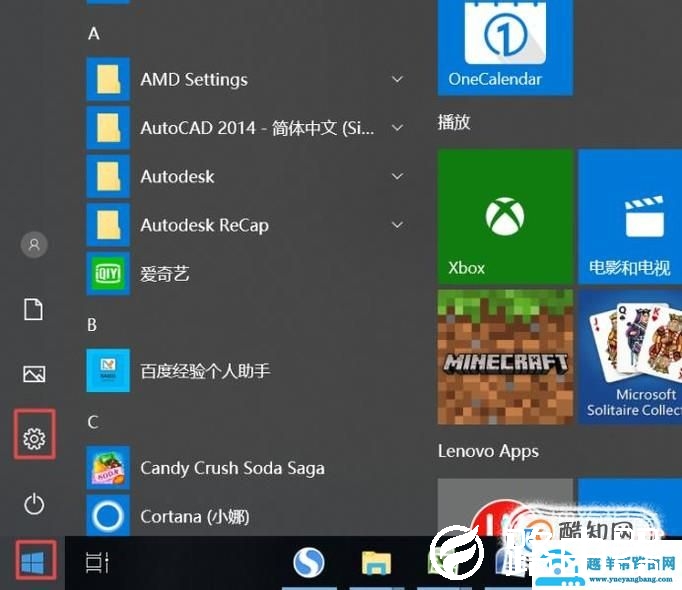Viewport: 682px width, 590px height.
Task: Open the AMD Settings folder icon
Action: coord(108,79)
